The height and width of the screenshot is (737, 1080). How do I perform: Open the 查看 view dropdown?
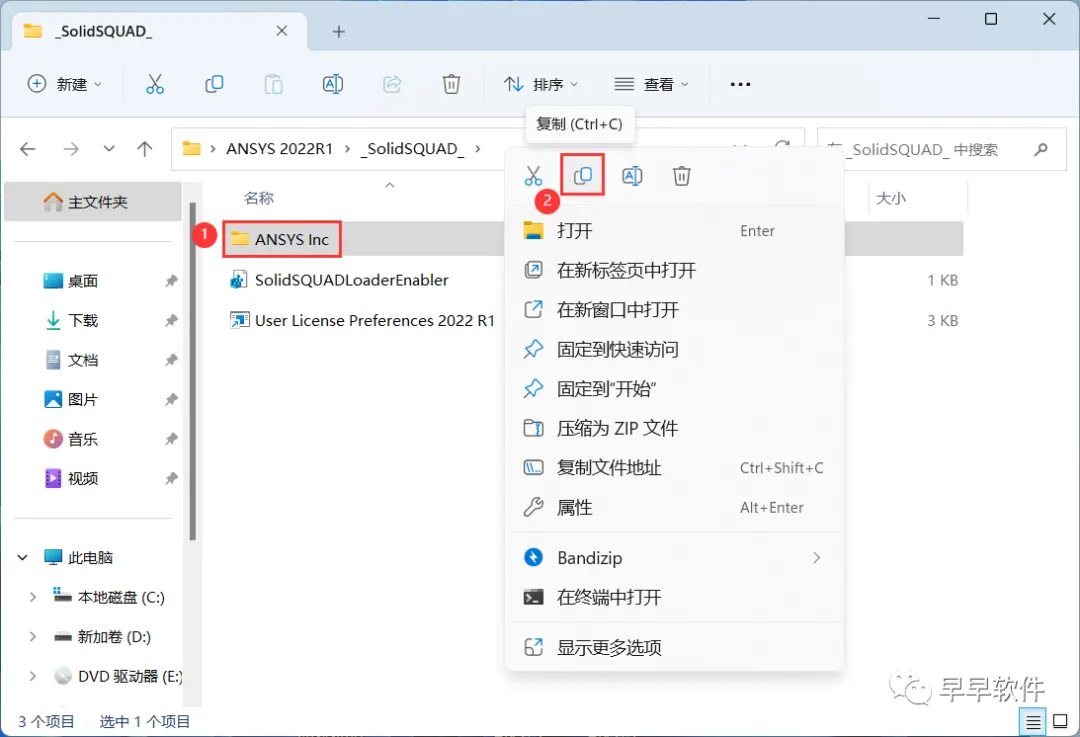coord(652,84)
